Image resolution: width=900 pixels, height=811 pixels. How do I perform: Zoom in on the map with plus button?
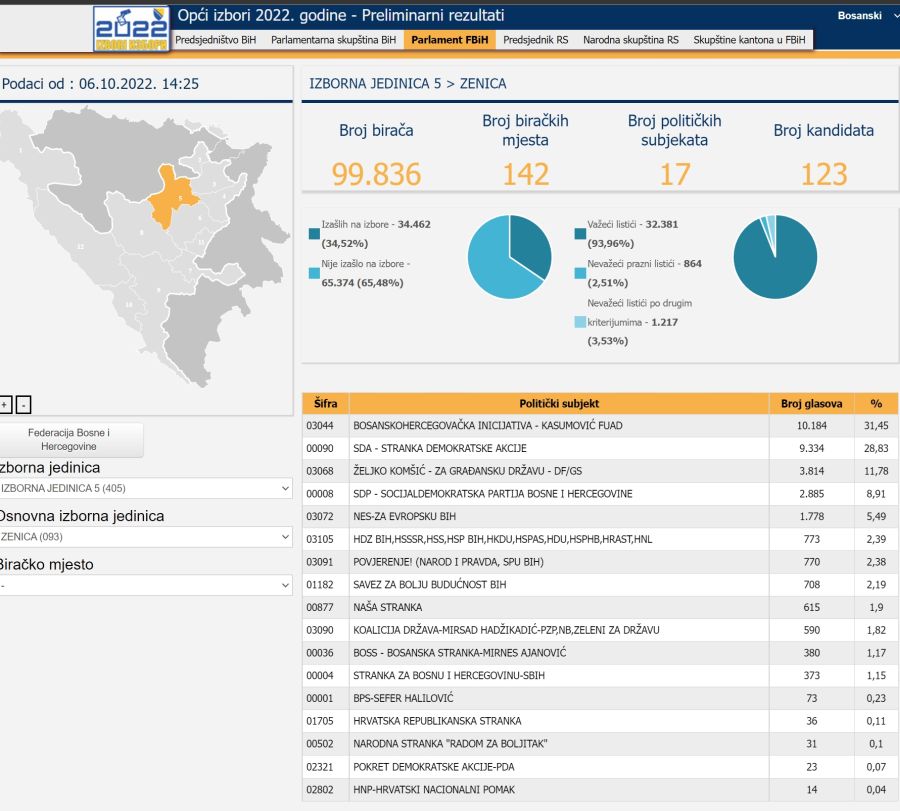[x=5, y=405]
